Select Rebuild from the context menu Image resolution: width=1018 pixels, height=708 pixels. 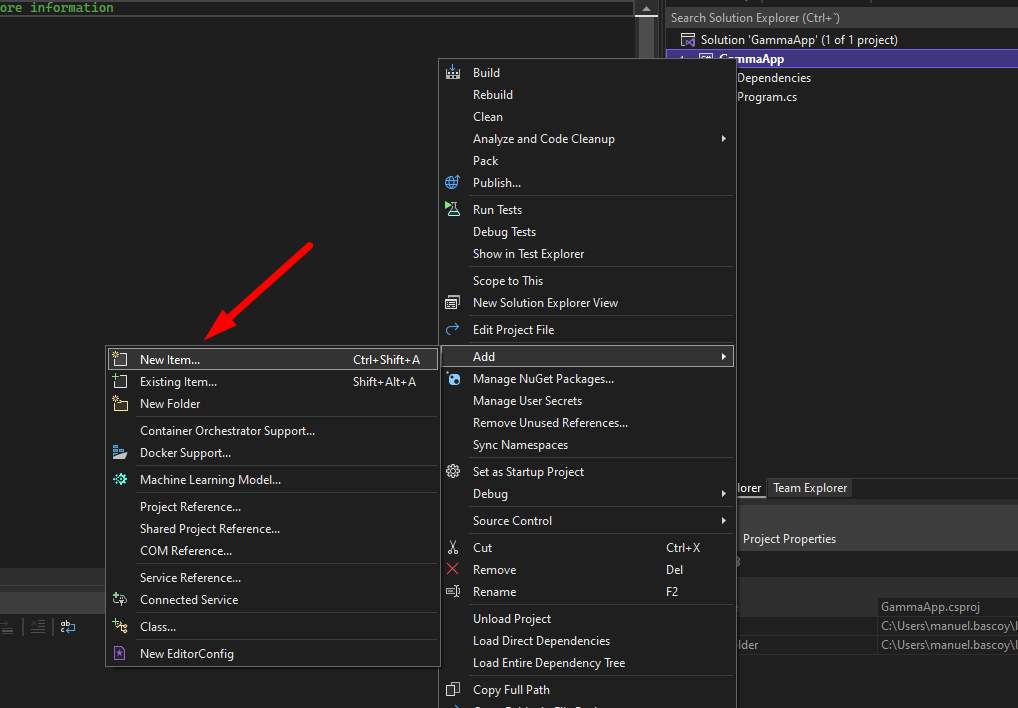[493, 95]
